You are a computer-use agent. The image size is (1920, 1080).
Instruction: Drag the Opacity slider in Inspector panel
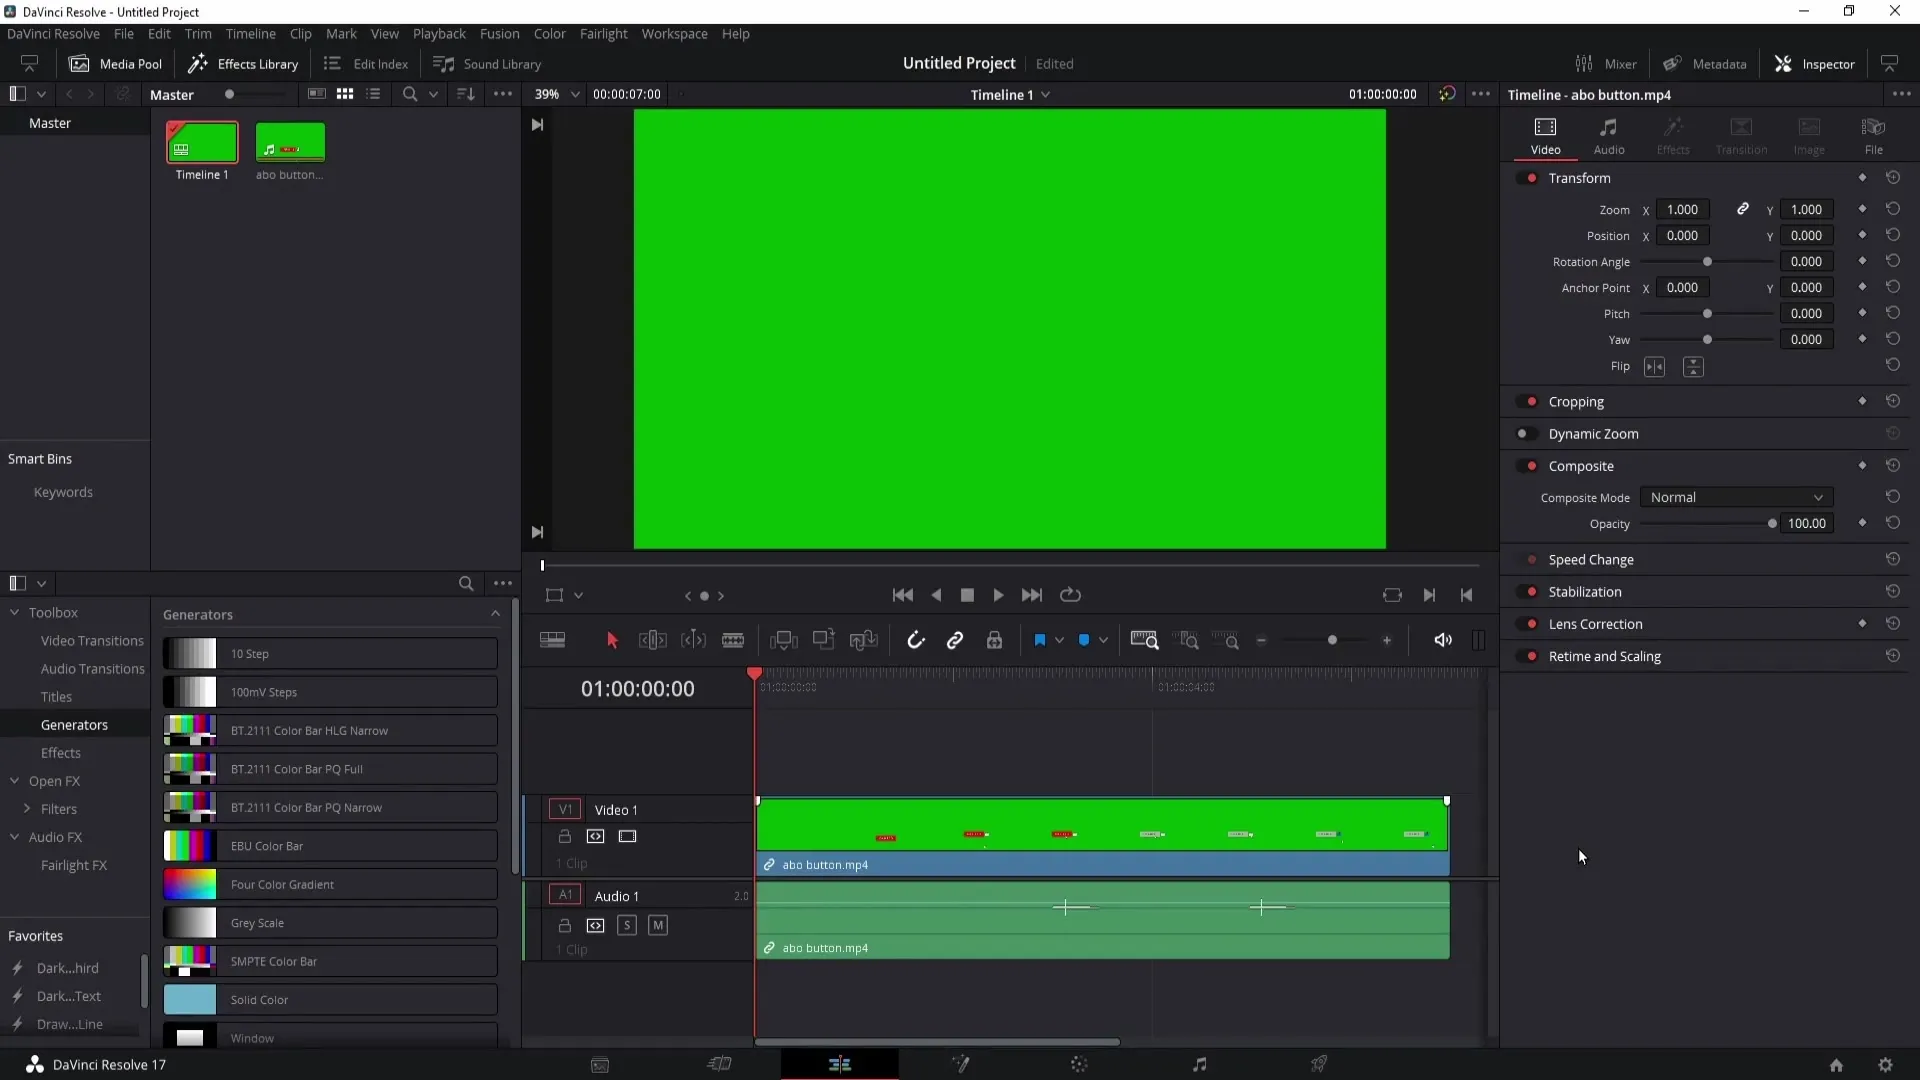pos(1771,524)
